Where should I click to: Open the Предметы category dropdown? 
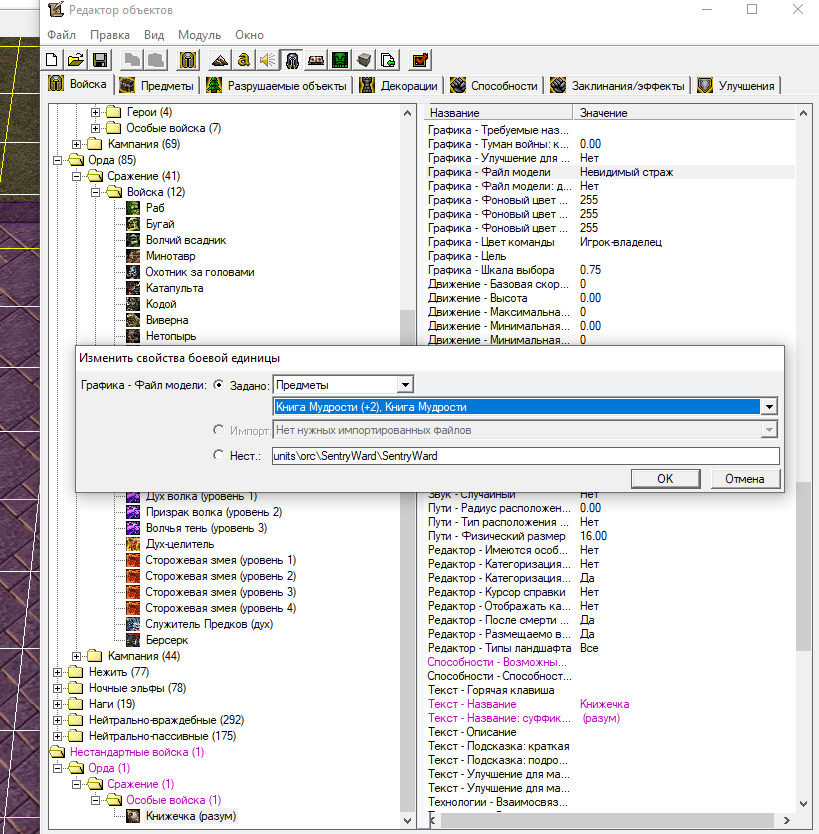coord(405,385)
